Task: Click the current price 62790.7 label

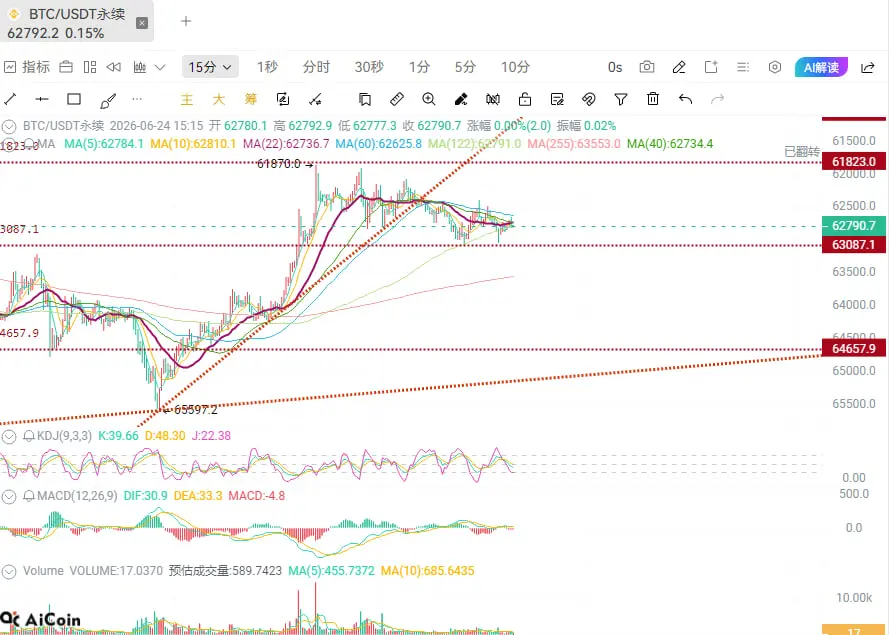Action: click(x=854, y=226)
